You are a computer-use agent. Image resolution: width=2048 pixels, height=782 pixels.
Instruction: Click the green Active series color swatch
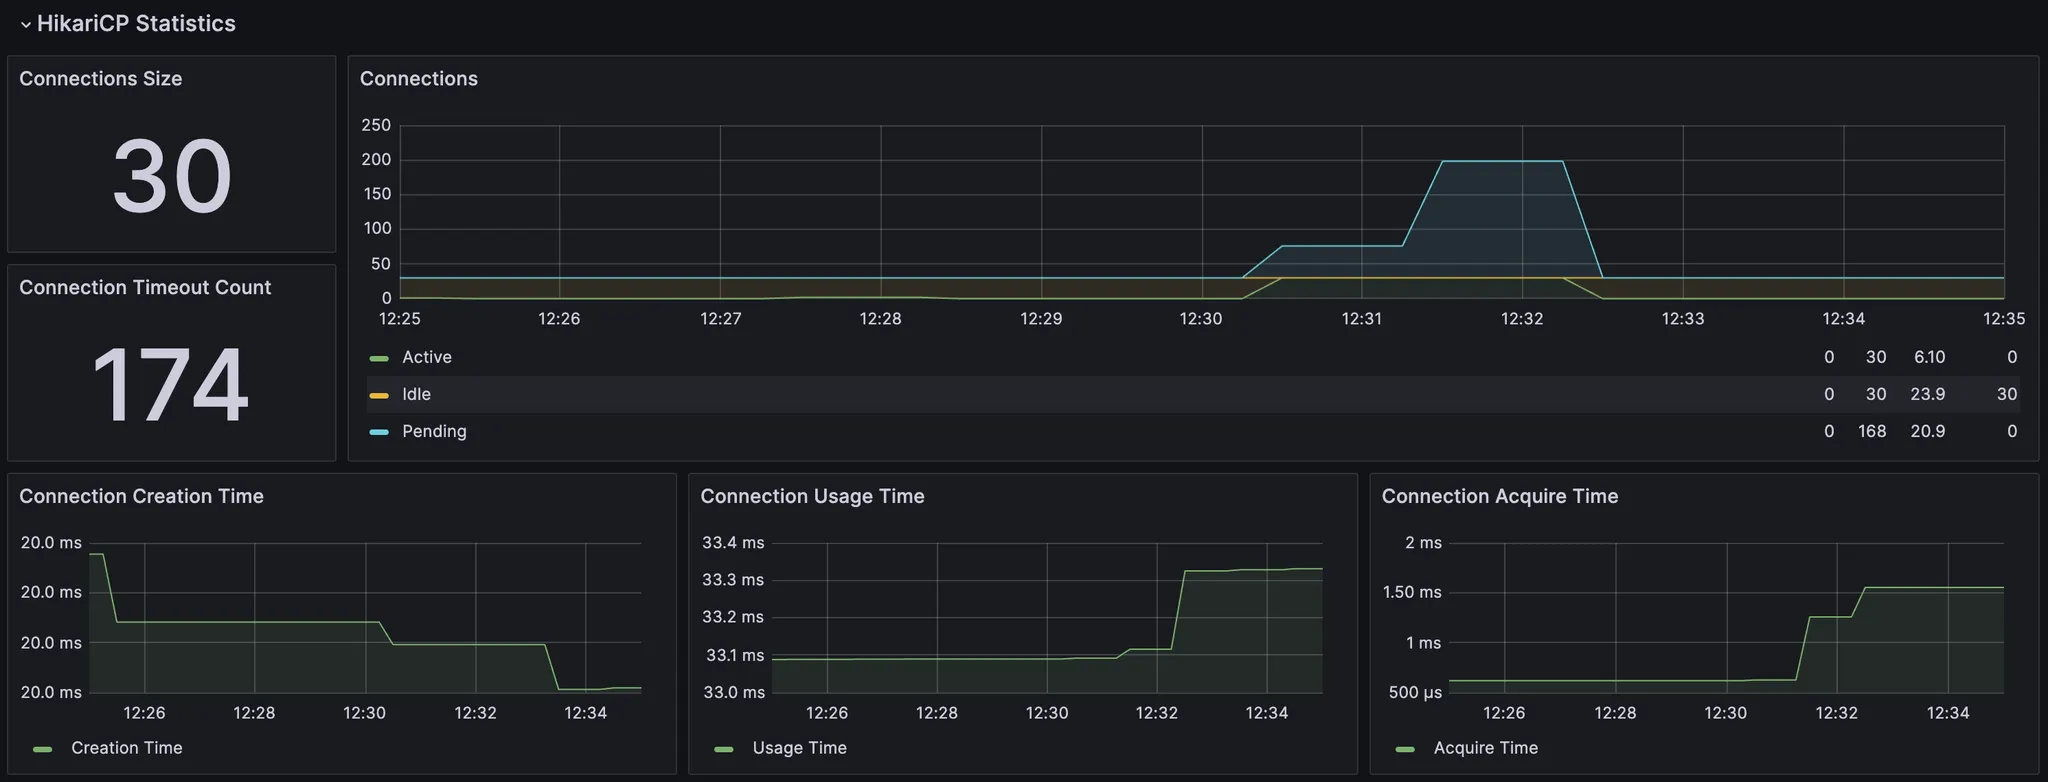[379, 358]
